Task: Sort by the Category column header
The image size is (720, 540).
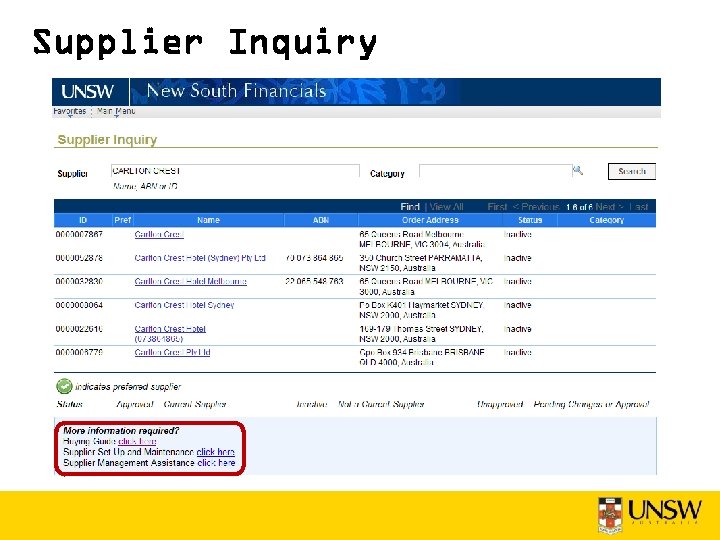Action: pyautogui.click(x=606, y=220)
